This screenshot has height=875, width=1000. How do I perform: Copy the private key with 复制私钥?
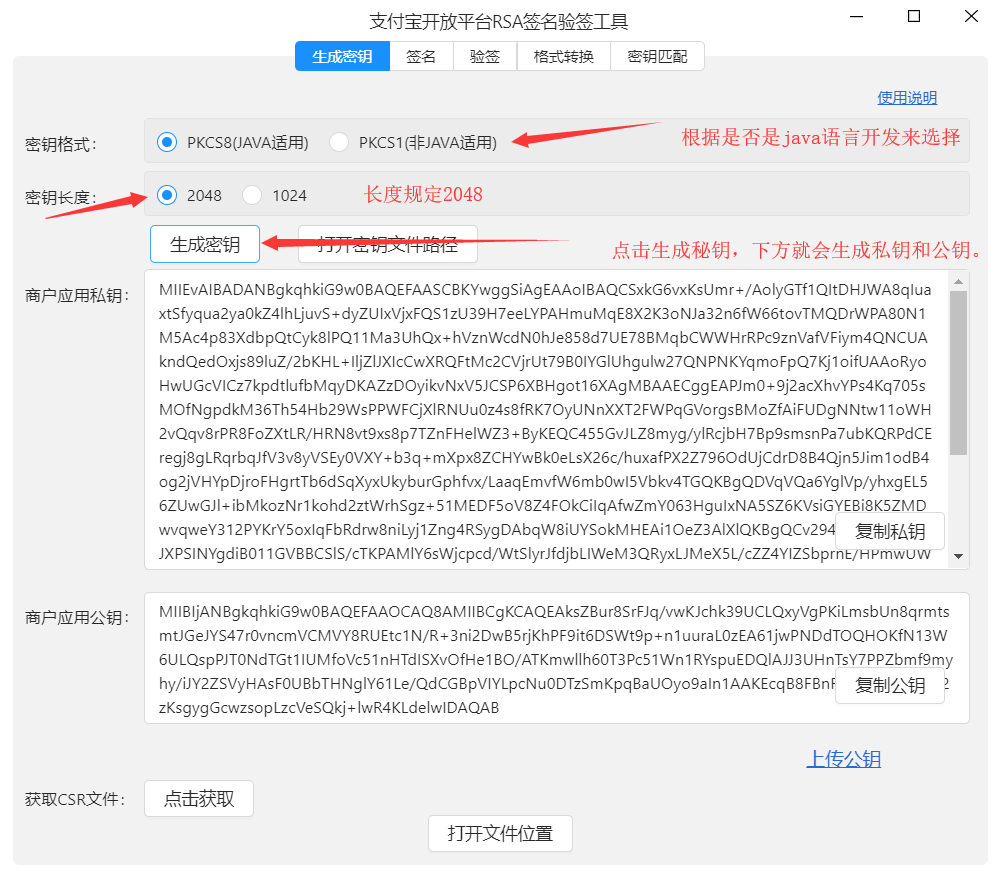(890, 531)
